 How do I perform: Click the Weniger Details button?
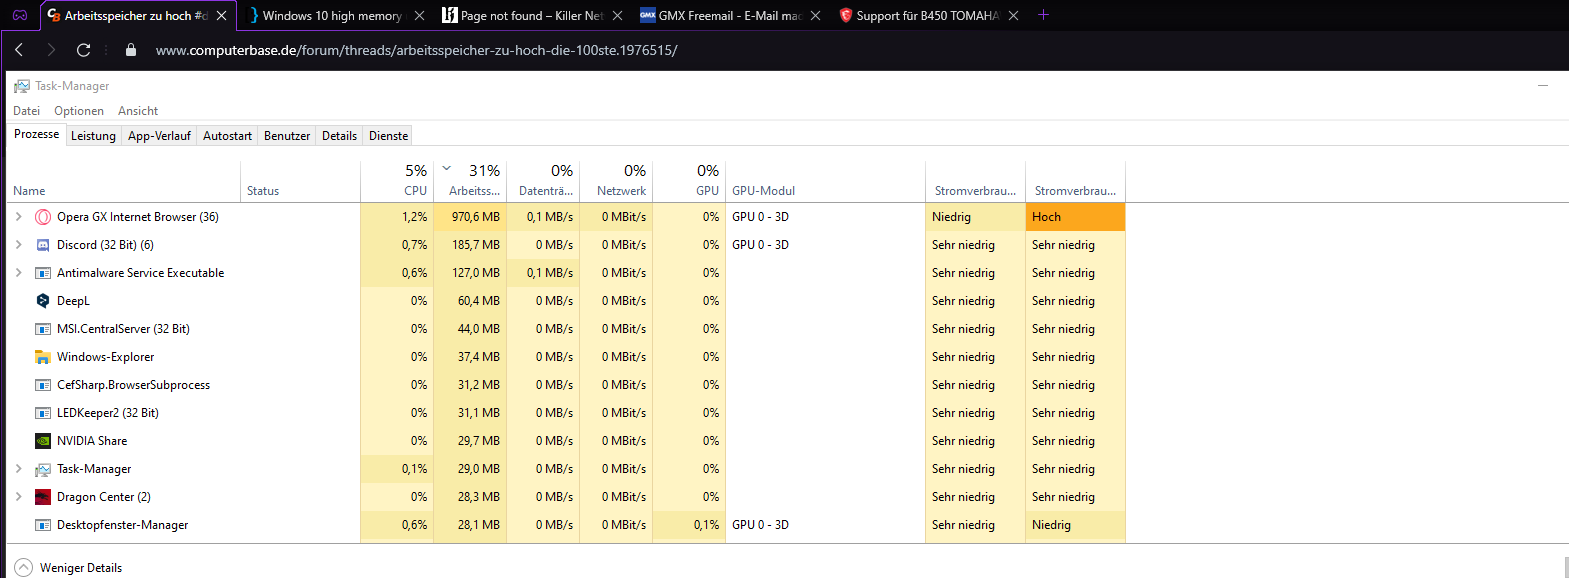(x=69, y=567)
